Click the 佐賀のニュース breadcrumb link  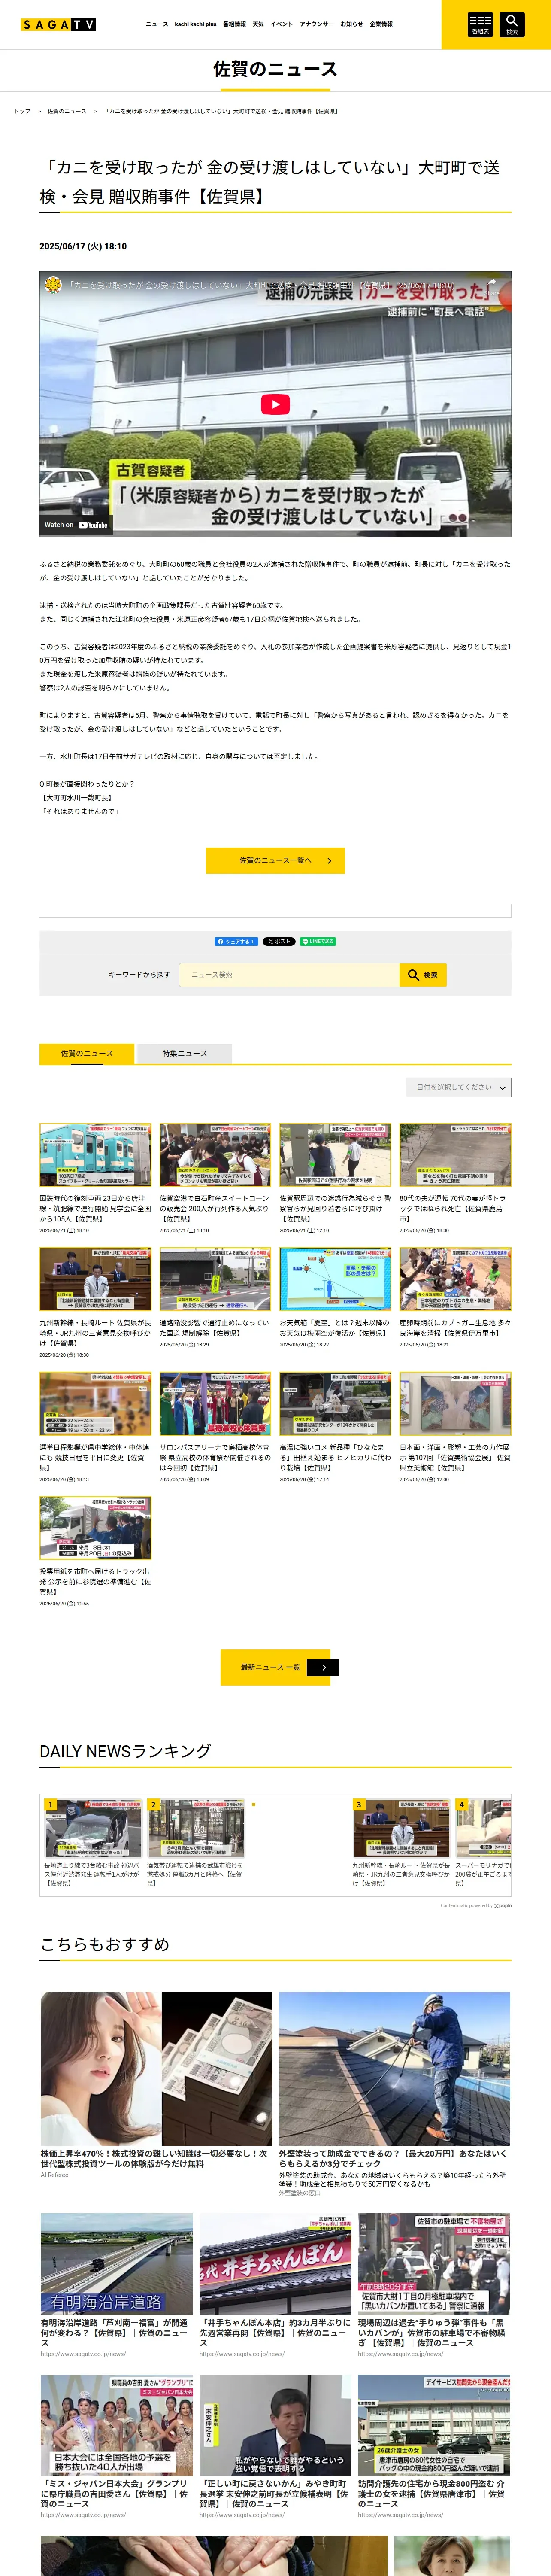[x=67, y=111]
